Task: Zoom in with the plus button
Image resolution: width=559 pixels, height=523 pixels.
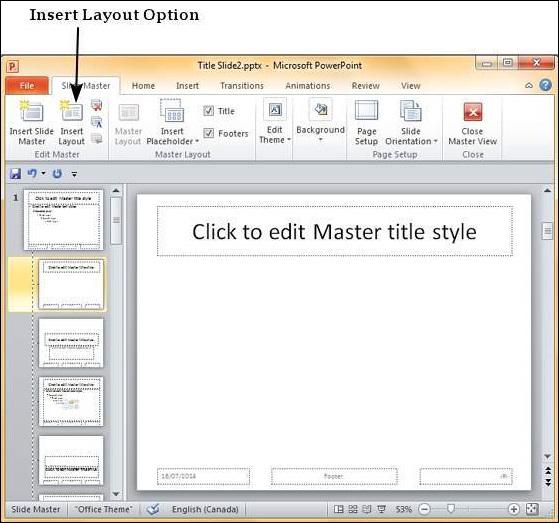Action: (513, 509)
